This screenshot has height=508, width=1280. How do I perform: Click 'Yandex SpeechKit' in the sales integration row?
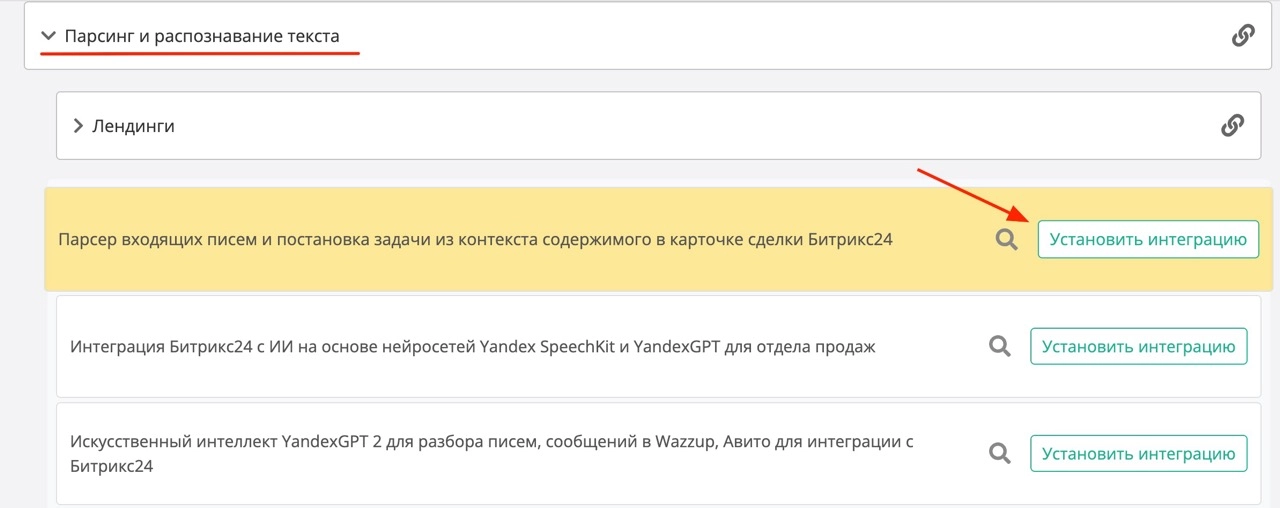(x=545, y=347)
